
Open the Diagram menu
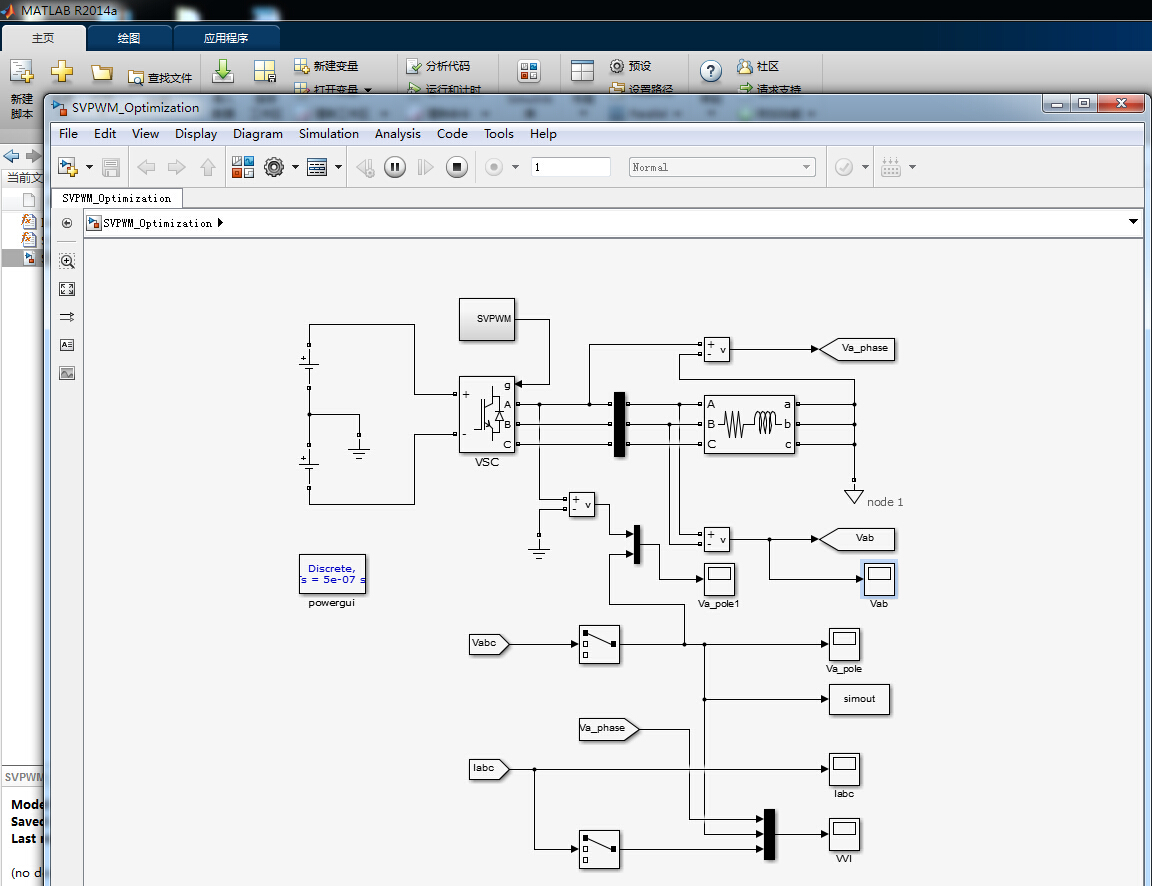(x=258, y=134)
